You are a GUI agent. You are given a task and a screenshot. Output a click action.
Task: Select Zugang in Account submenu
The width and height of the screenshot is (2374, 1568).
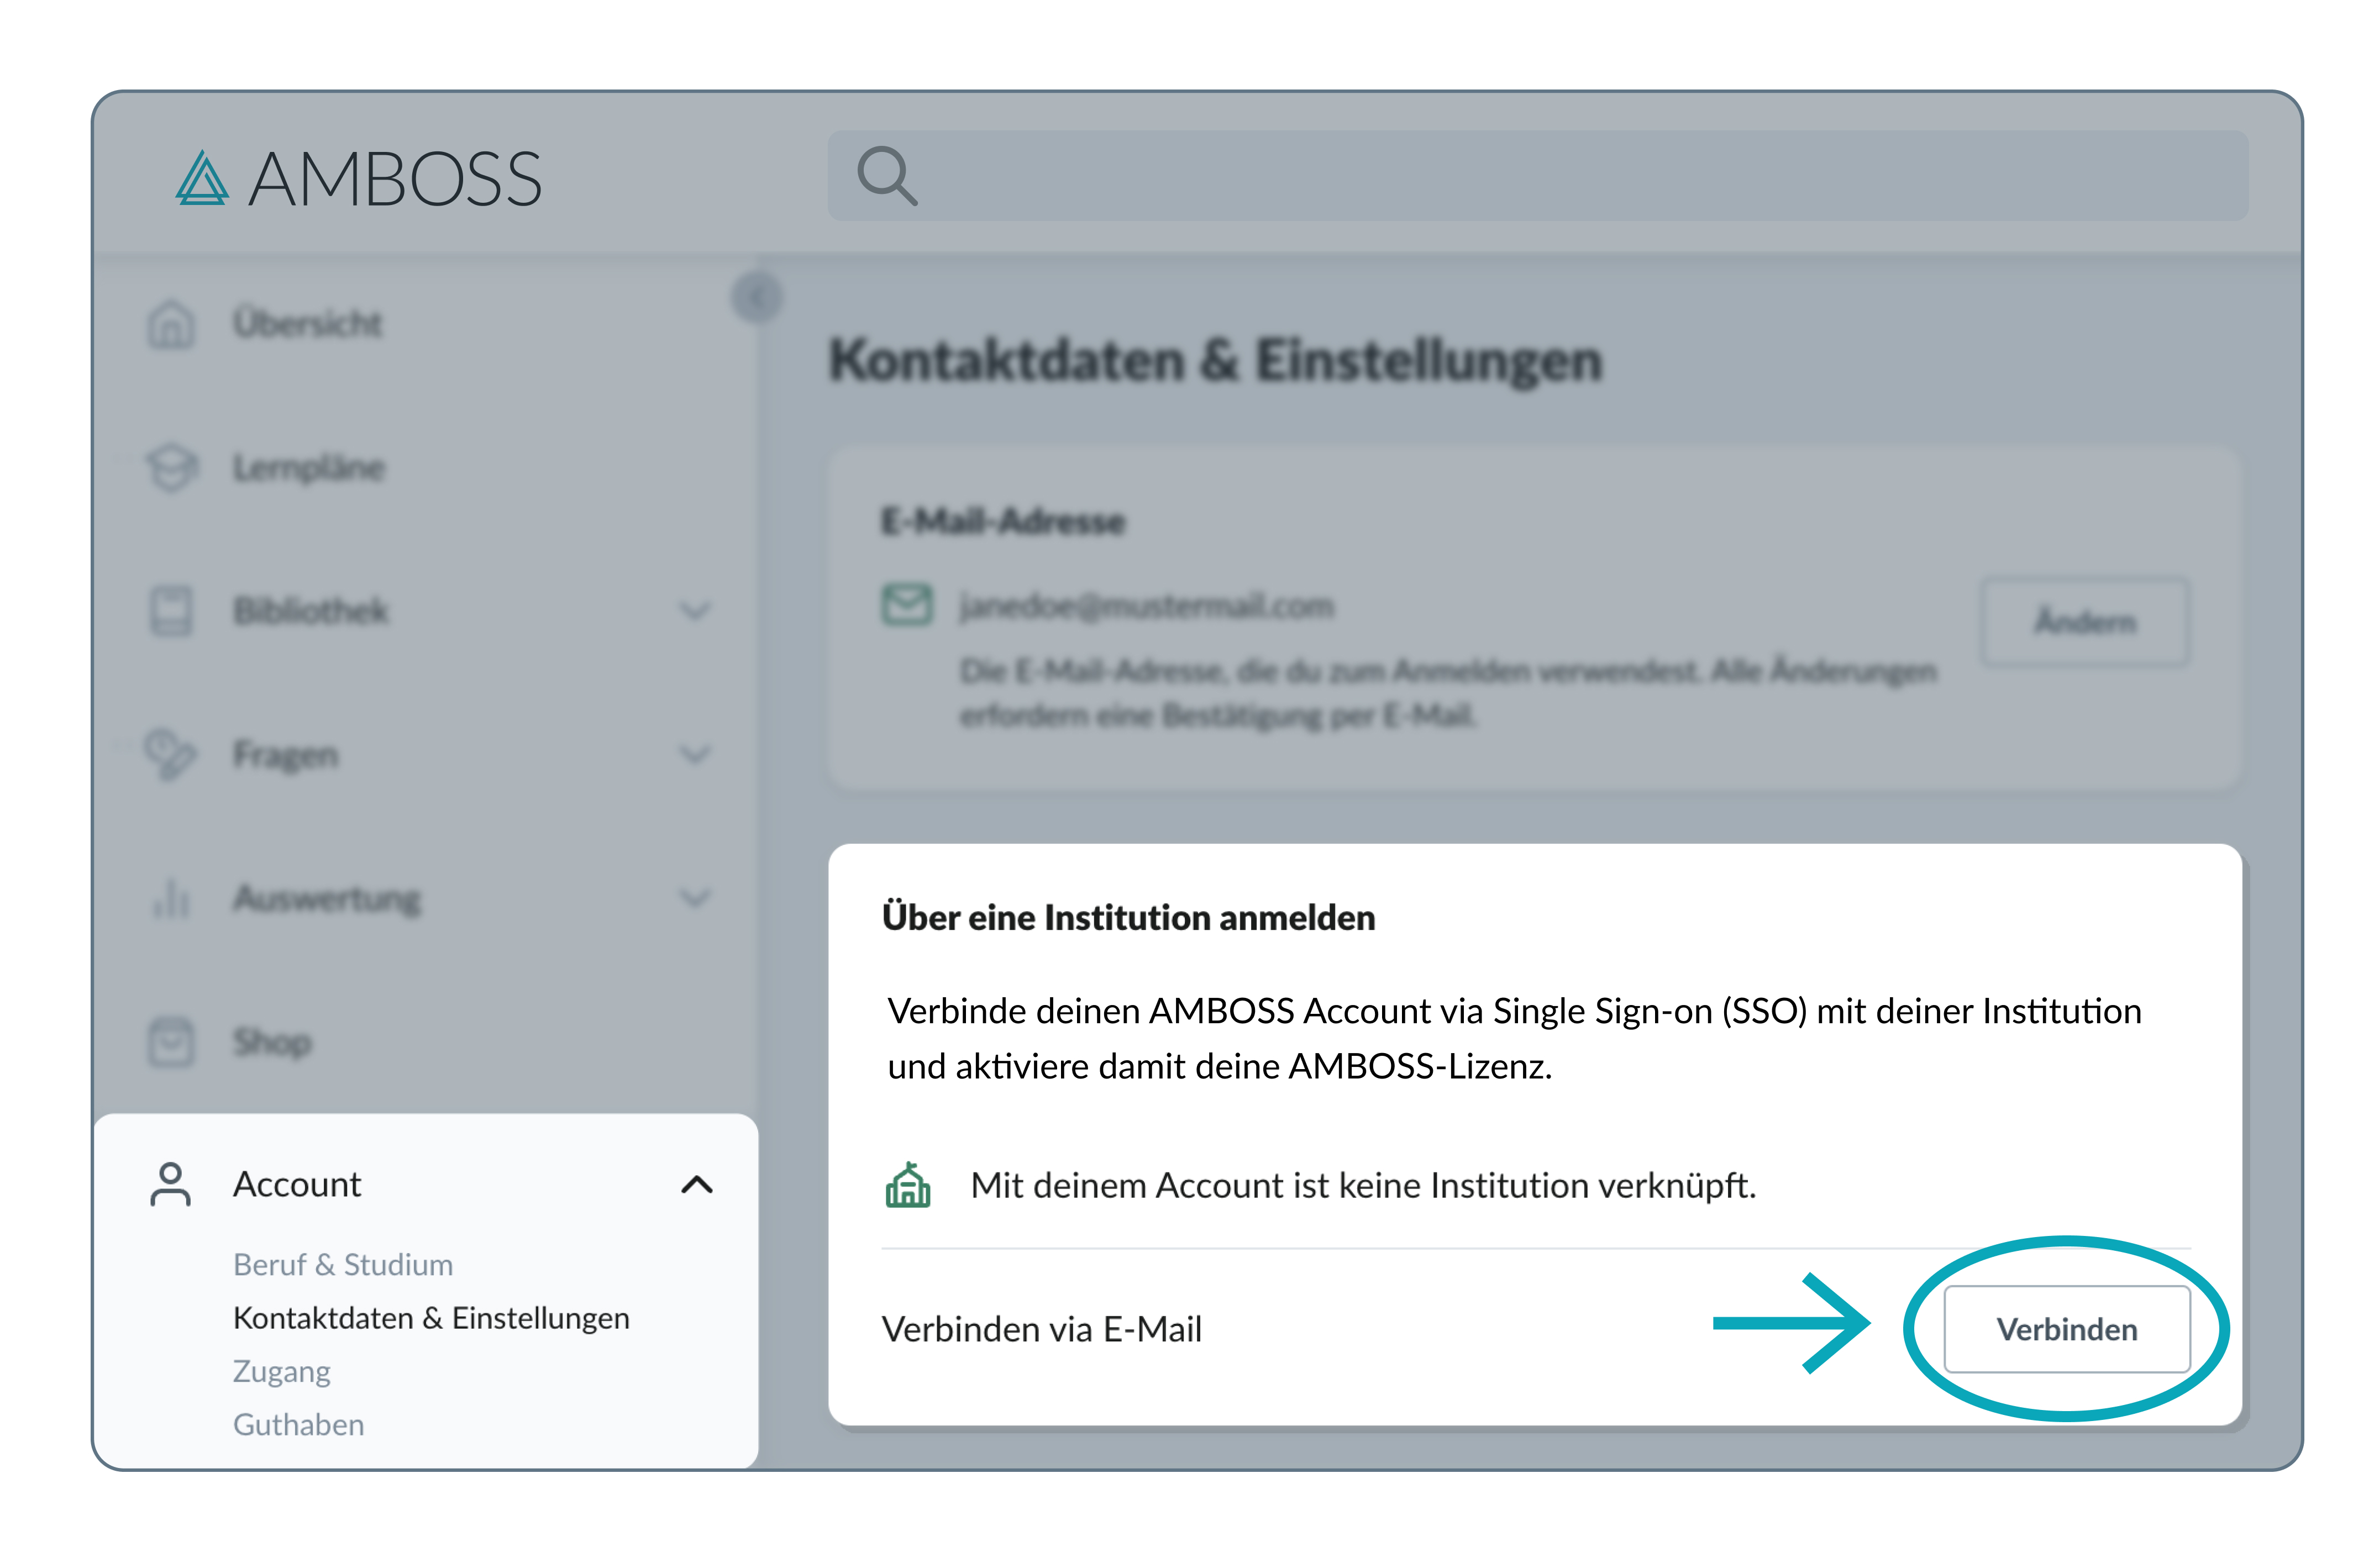tap(282, 1371)
